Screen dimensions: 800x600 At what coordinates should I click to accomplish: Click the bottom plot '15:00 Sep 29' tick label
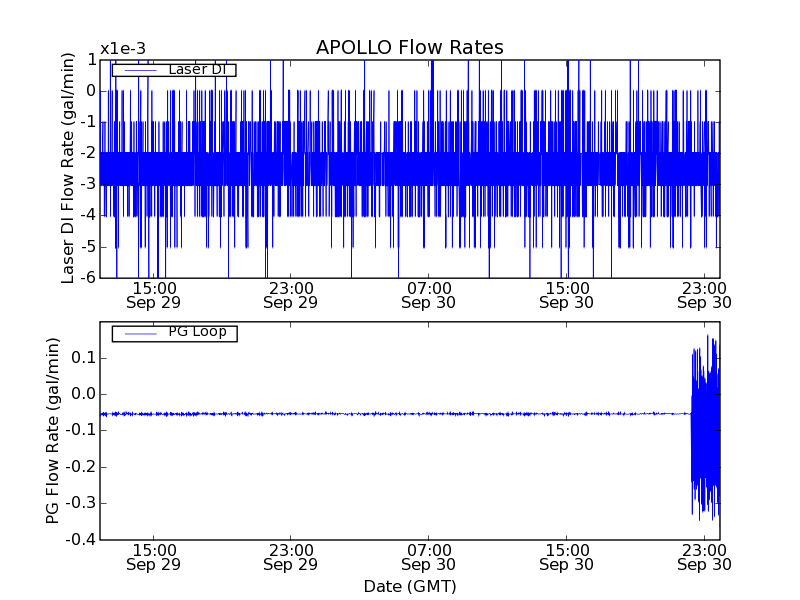point(154,558)
